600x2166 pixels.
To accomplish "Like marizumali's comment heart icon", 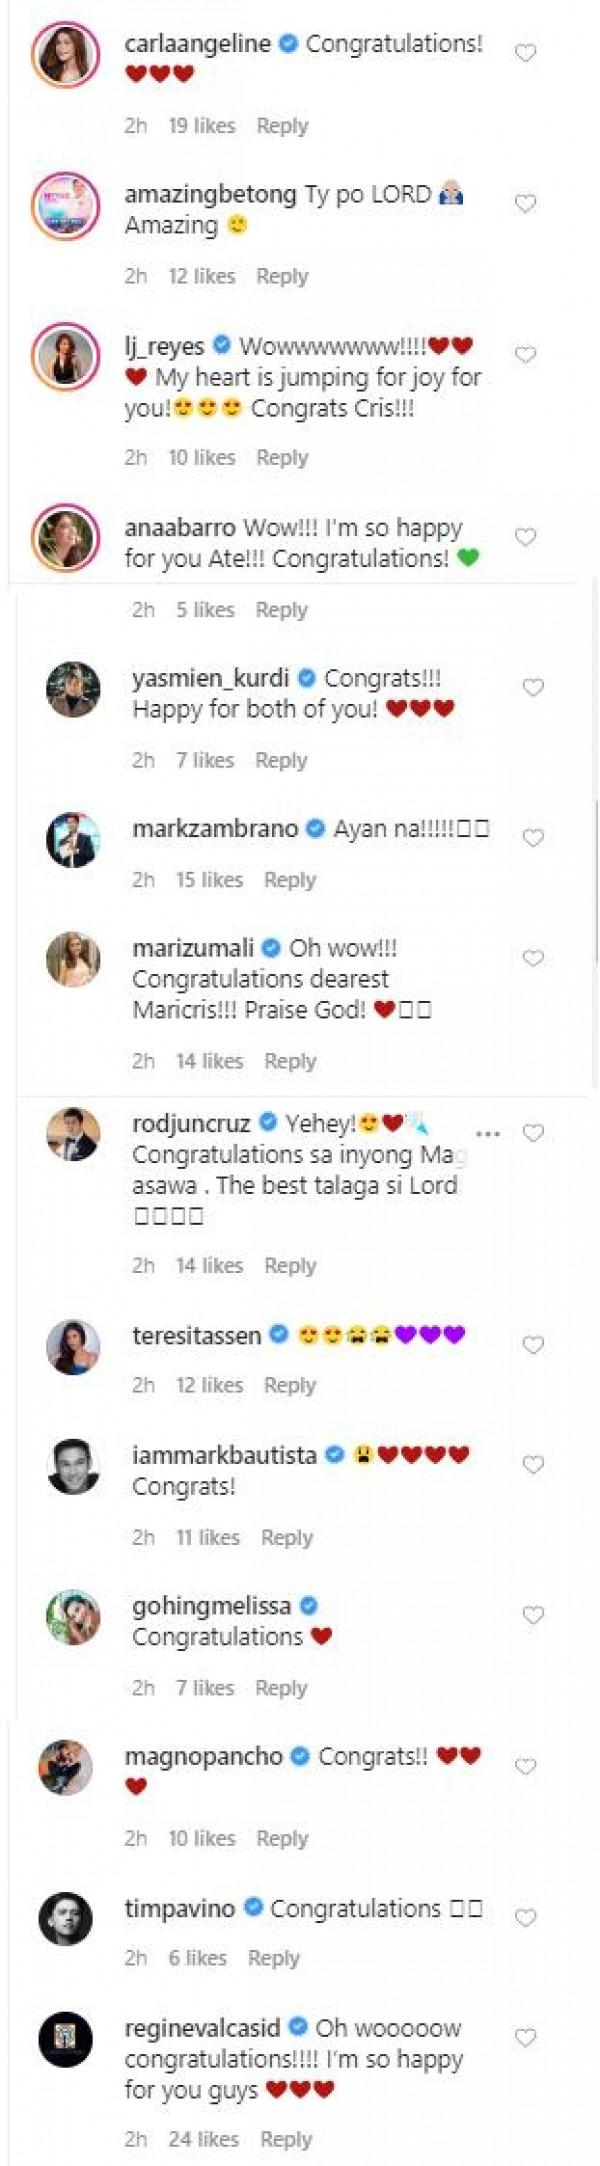I will click(x=533, y=958).
